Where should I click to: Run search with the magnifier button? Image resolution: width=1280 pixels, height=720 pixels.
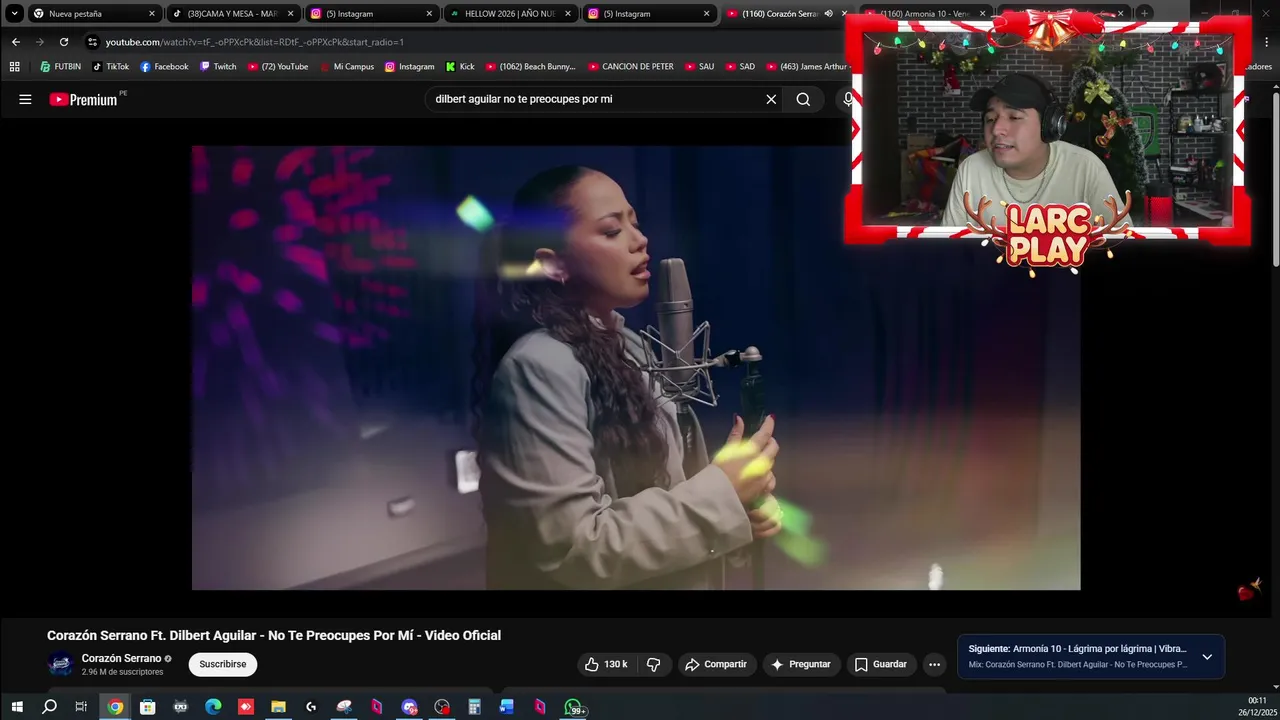[x=803, y=99]
